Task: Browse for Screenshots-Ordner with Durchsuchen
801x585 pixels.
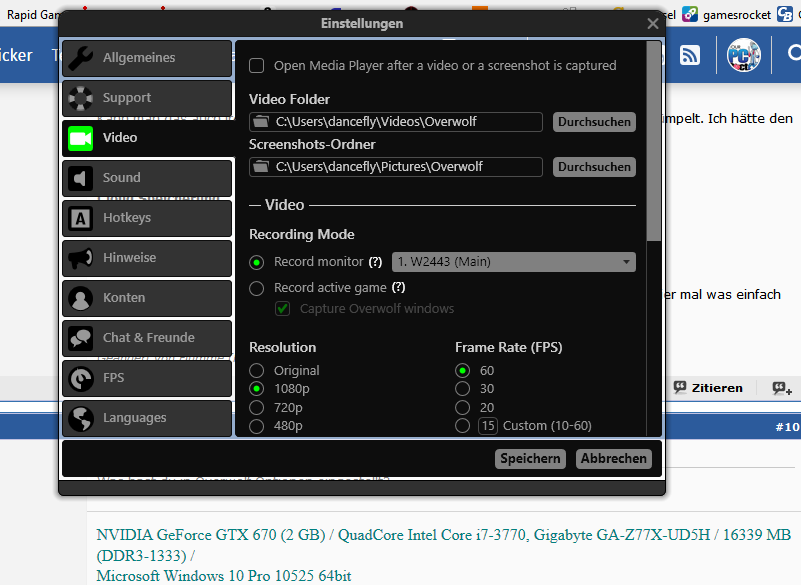Action: tap(594, 167)
